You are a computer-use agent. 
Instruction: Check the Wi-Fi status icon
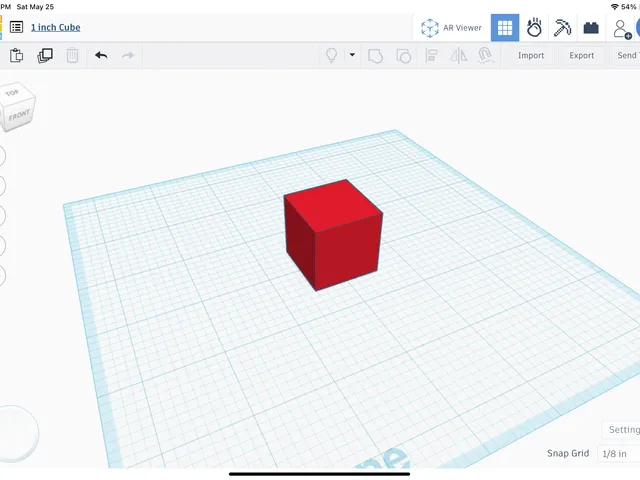614,7
